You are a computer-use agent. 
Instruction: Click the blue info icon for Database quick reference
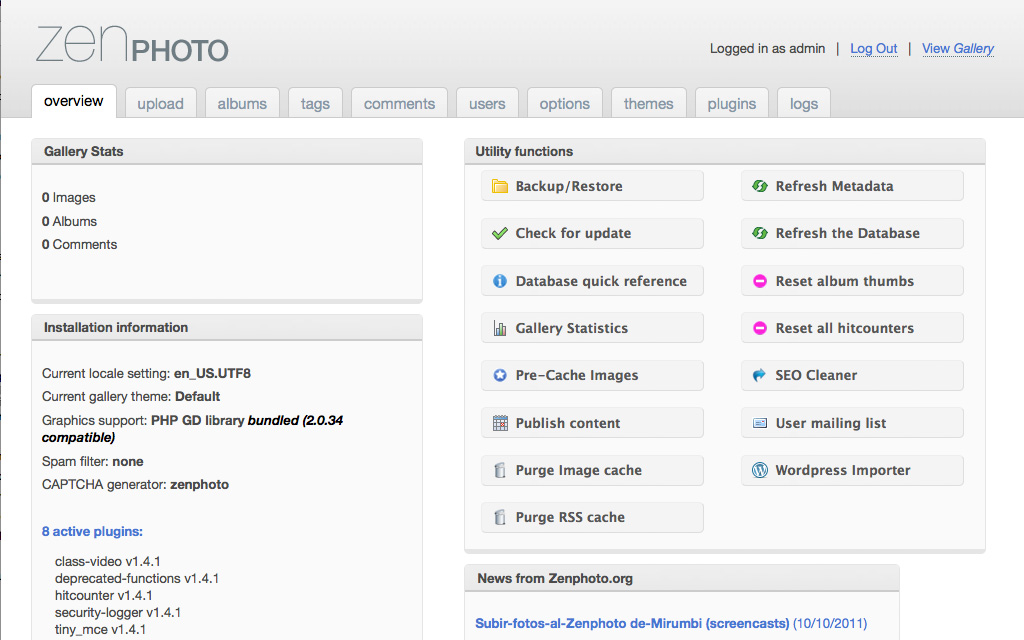(500, 281)
